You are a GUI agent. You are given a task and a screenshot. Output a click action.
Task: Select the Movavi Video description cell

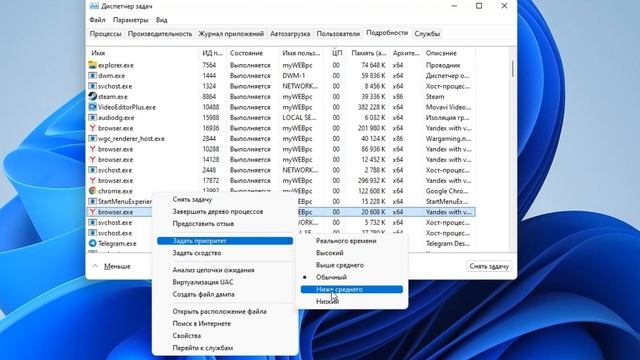click(448, 107)
